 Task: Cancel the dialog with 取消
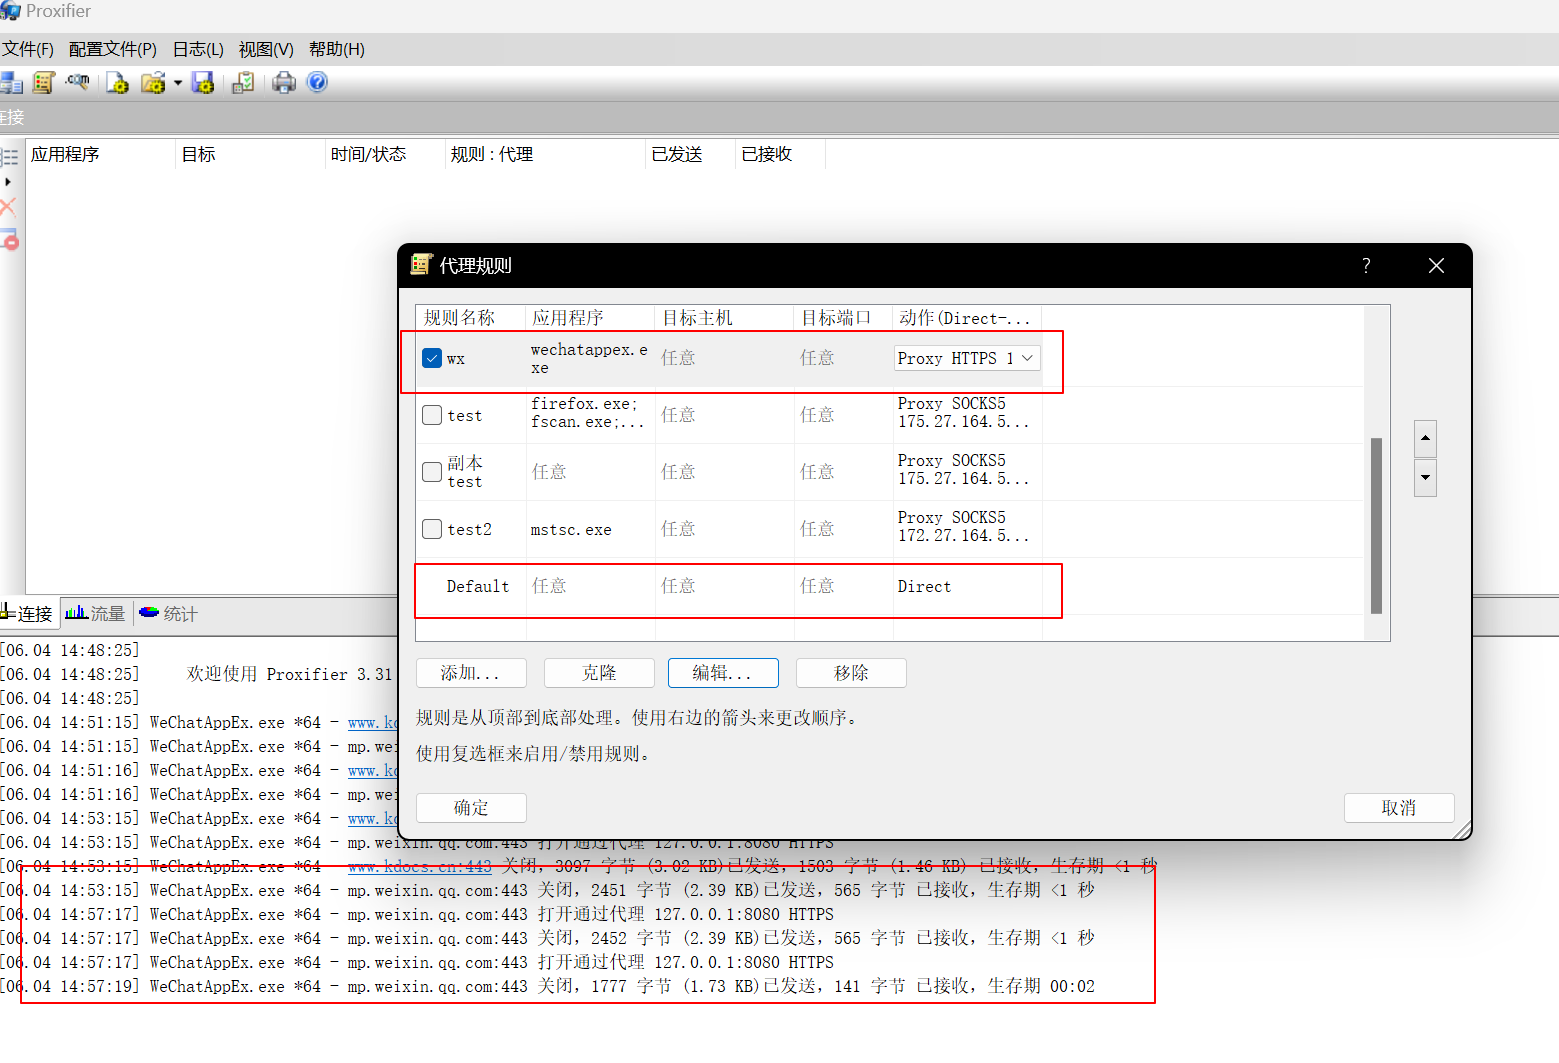click(x=1399, y=808)
